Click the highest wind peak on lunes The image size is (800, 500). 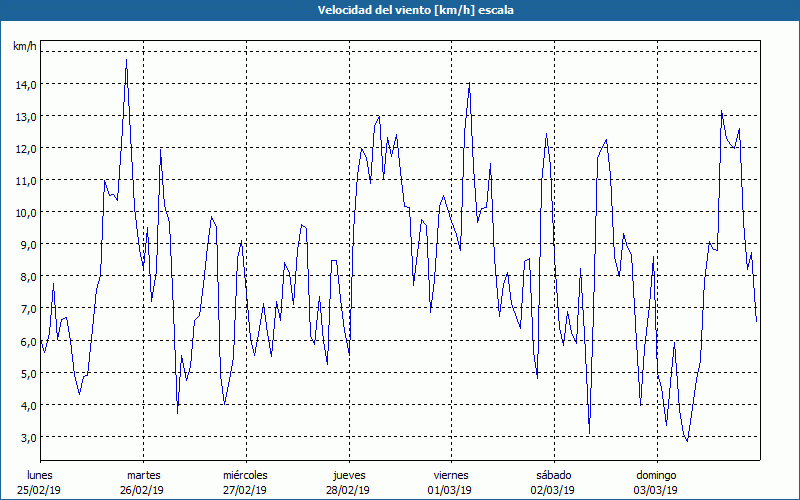(x=127, y=60)
